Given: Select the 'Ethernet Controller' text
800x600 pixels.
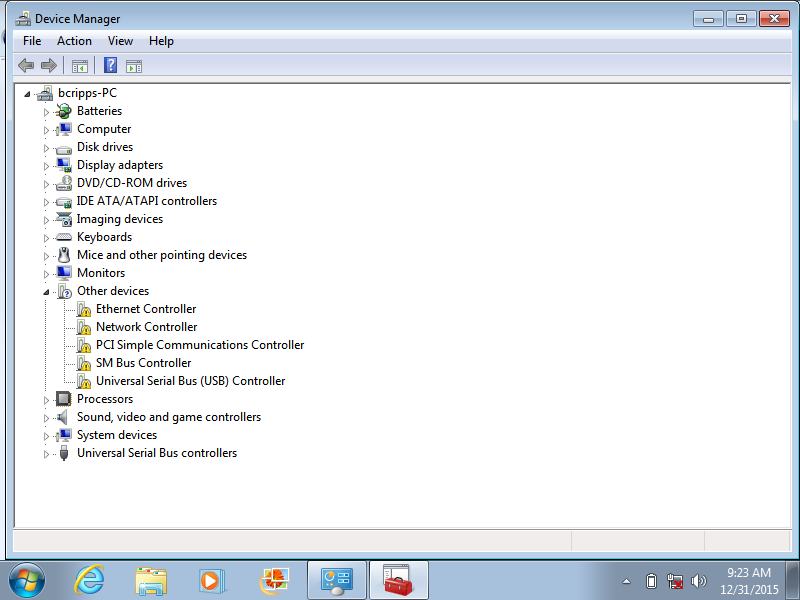Looking at the screenshot, I should [x=146, y=309].
